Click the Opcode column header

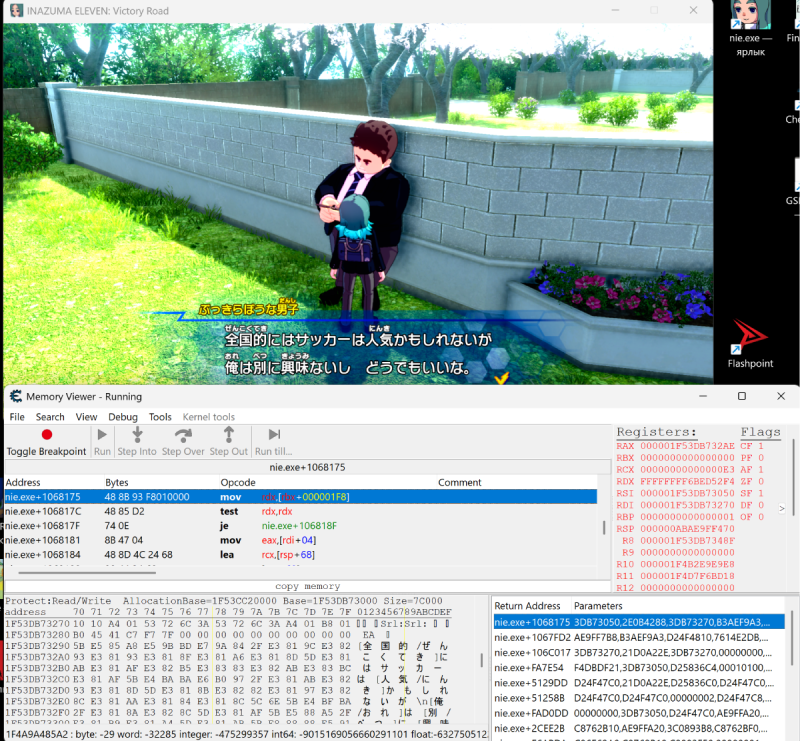pos(238,482)
